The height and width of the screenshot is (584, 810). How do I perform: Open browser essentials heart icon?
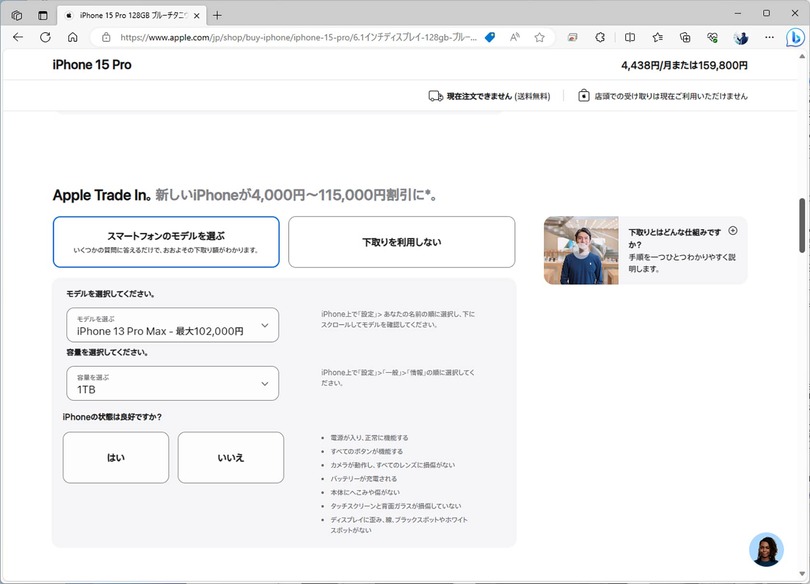tap(712, 37)
